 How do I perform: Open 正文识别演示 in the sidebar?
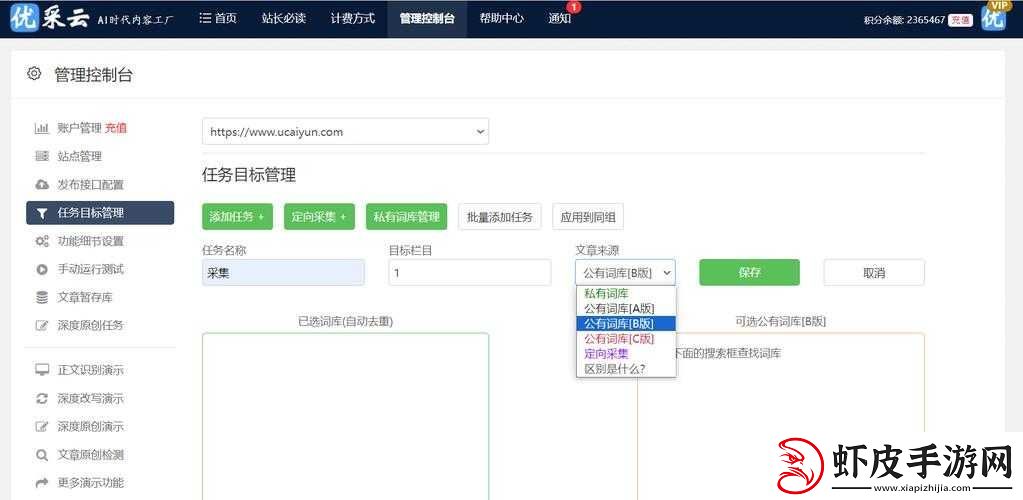pos(90,370)
